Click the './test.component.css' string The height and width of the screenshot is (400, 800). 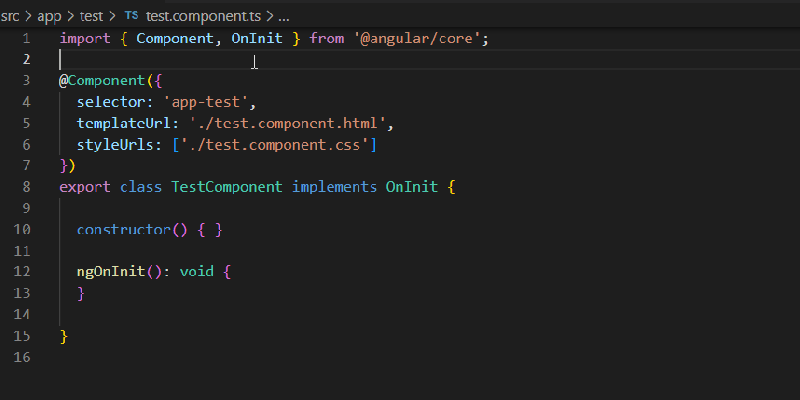[274, 145]
